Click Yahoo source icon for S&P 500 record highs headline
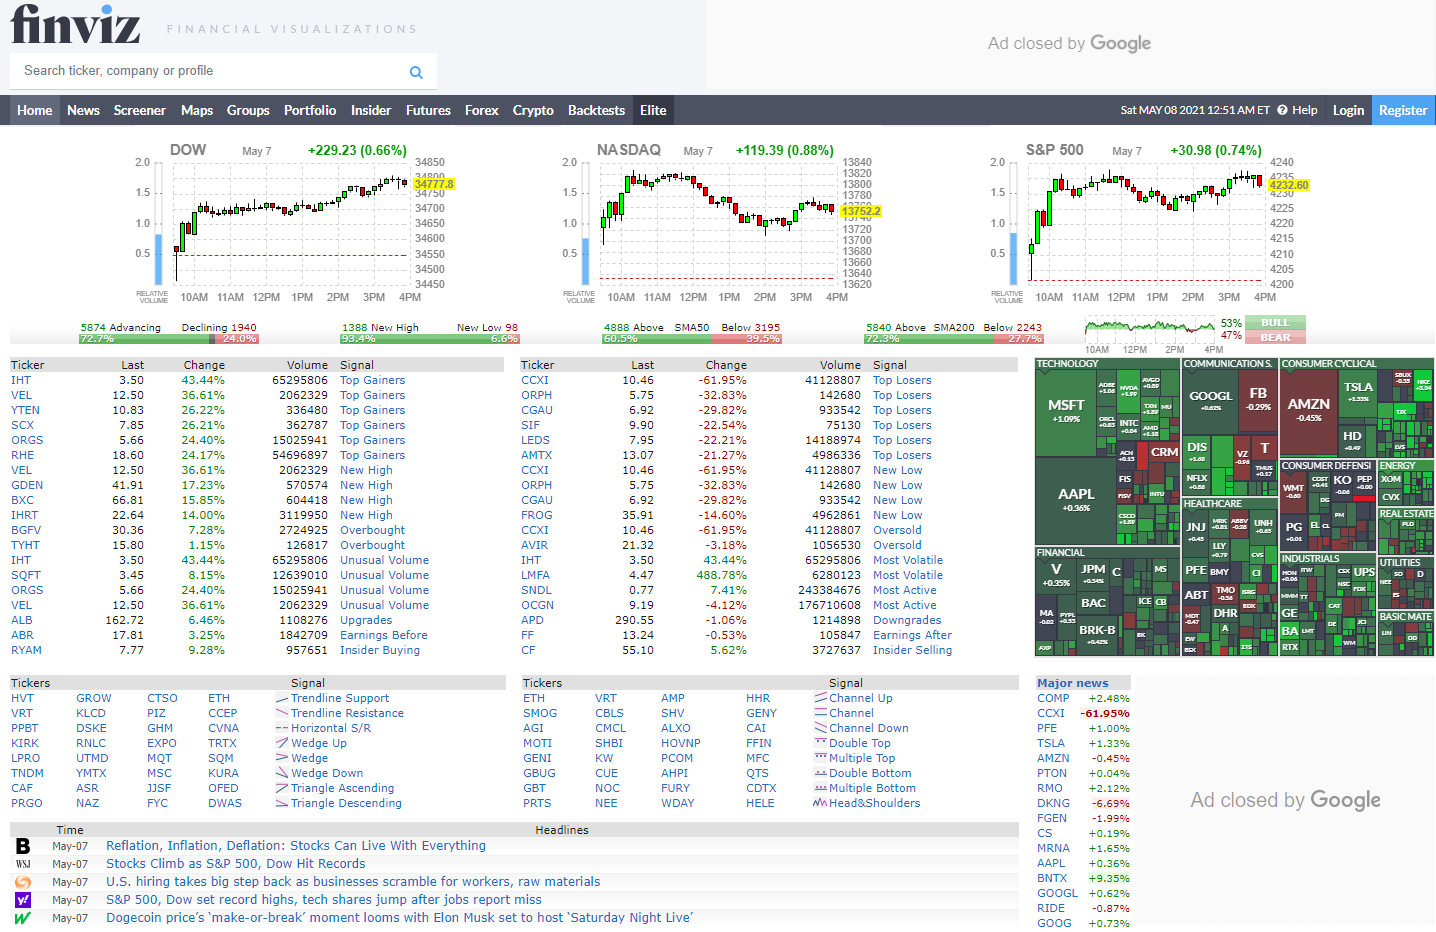 (x=23, y=900)
